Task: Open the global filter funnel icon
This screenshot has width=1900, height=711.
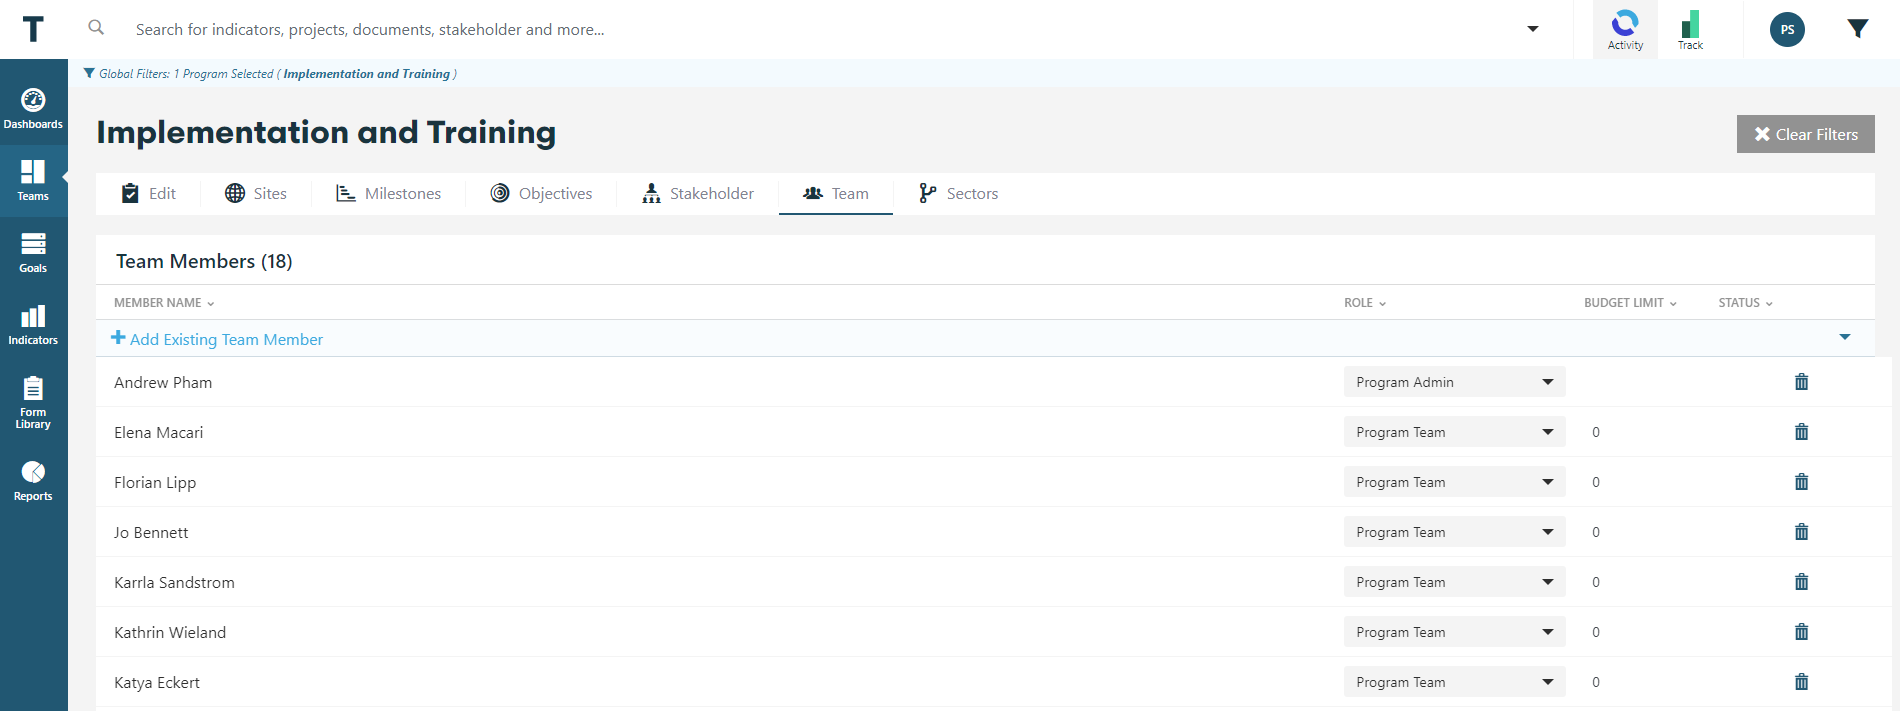Action: 1857,29
